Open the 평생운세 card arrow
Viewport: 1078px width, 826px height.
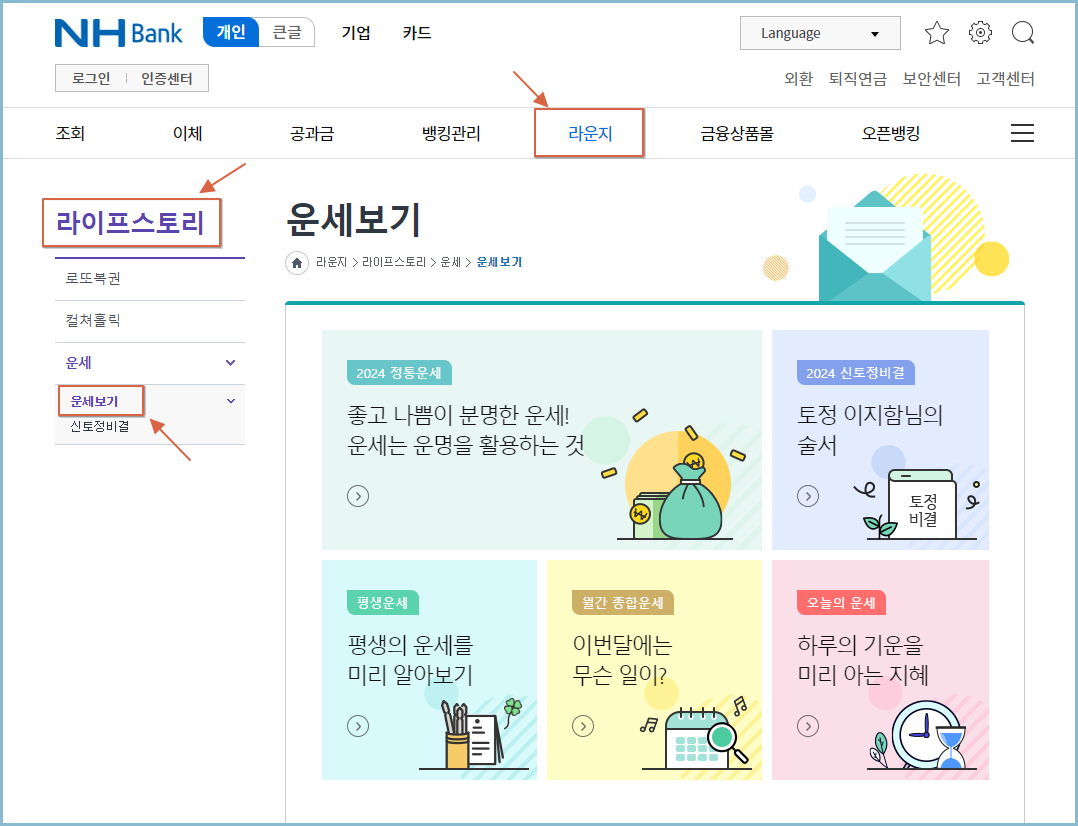[357, 725]
